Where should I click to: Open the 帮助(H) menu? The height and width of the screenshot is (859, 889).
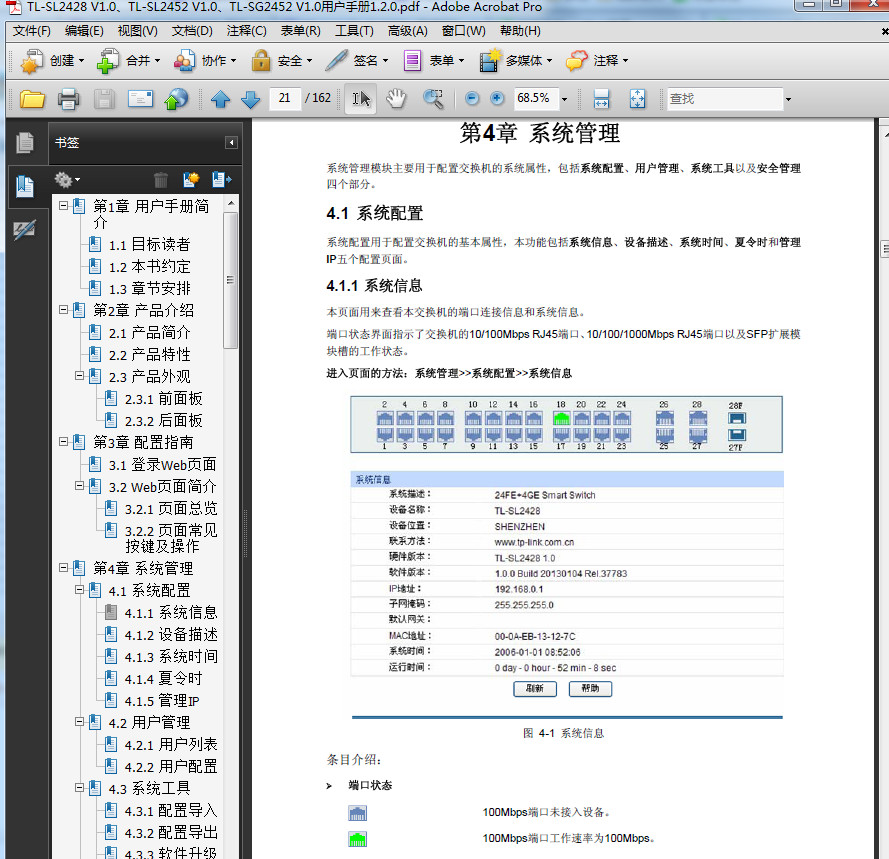click(x=520, y=31)
